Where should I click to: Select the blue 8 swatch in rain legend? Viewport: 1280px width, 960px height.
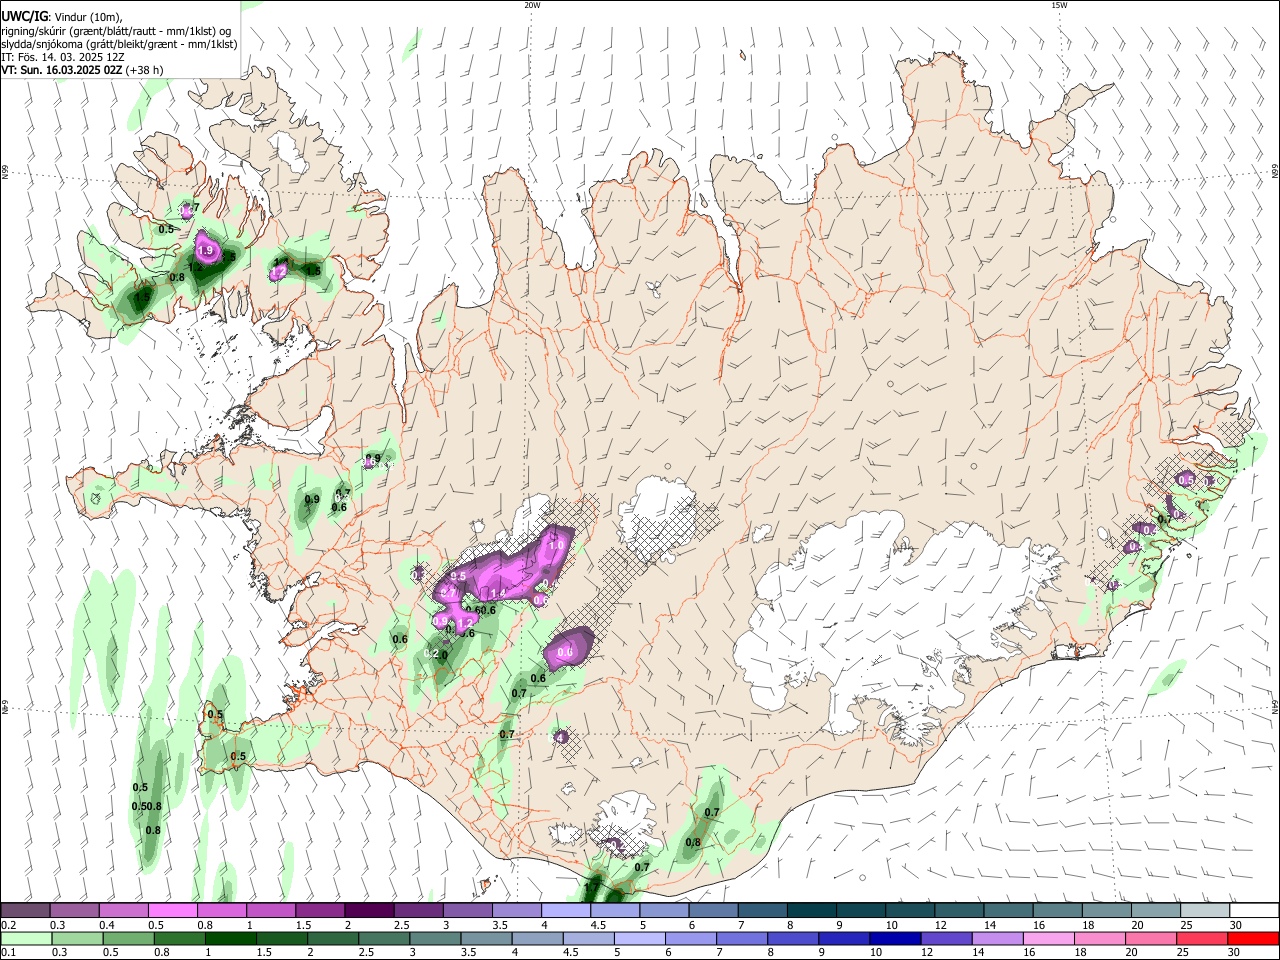coord(793,938)
